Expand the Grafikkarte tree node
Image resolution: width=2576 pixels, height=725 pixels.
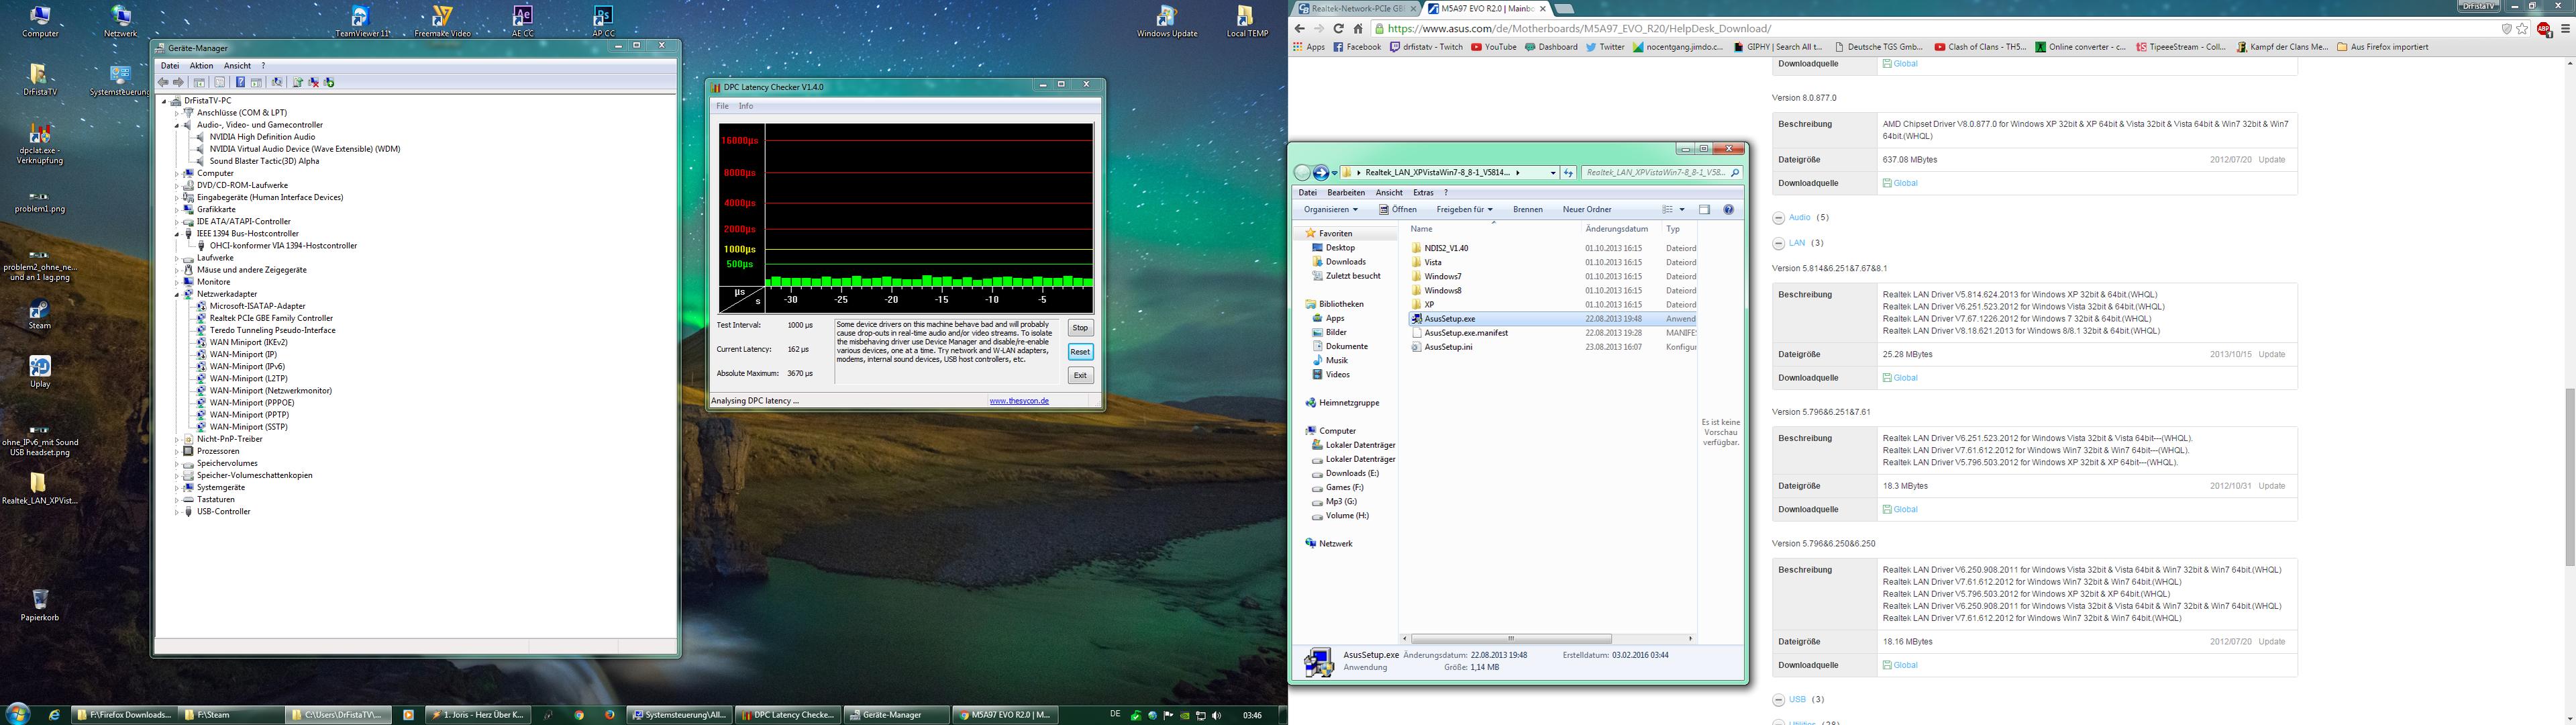coord(177,210)
